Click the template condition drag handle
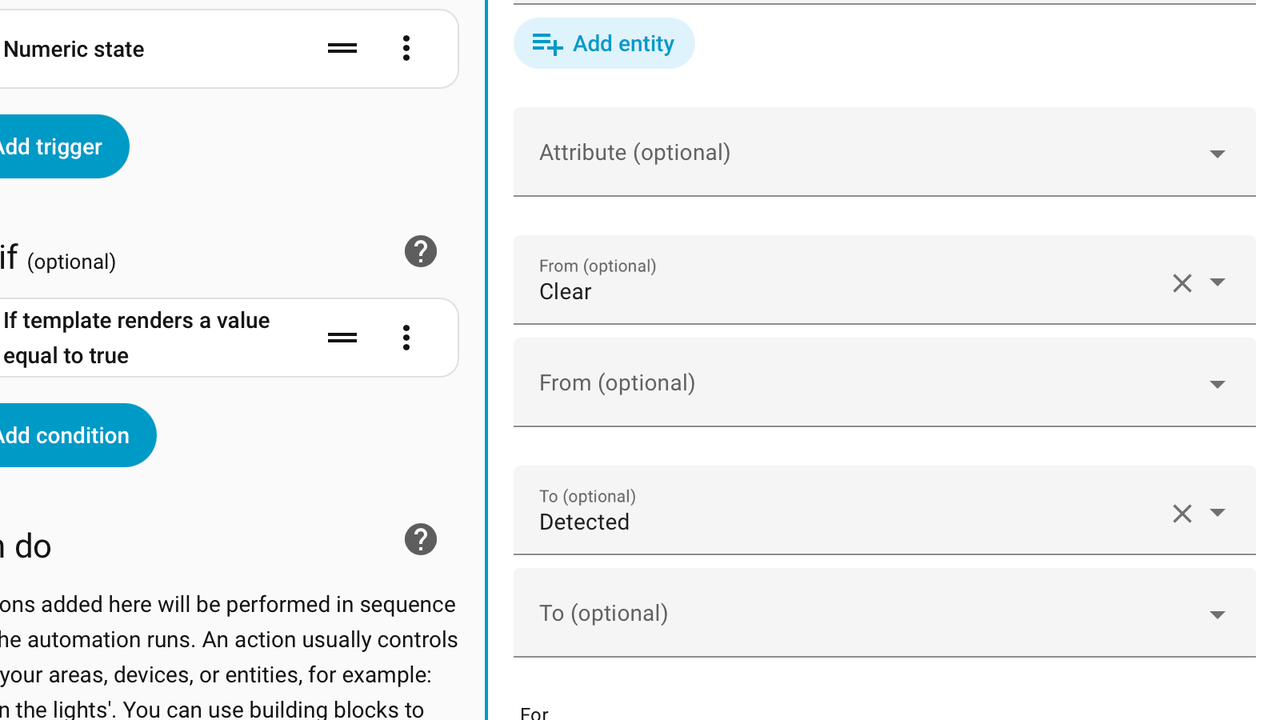The height and width of the screenshot is (720, 1280). coord(342,337)
